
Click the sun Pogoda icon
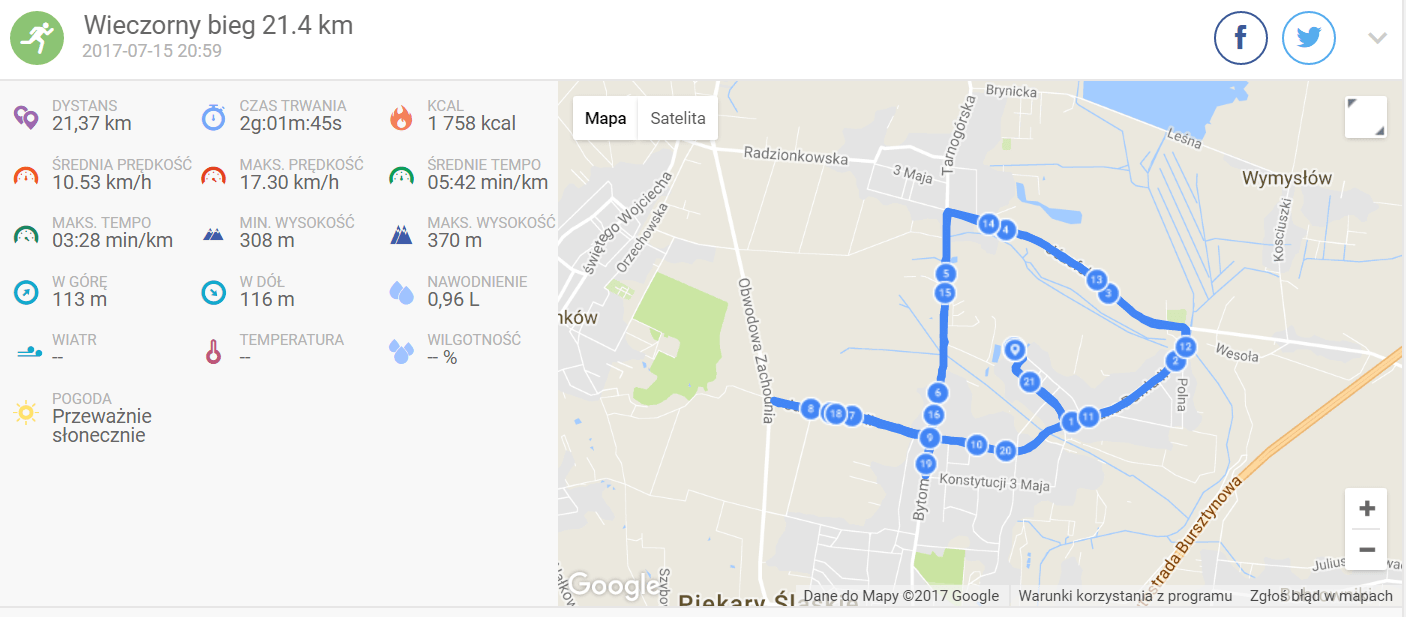[26, 411]
